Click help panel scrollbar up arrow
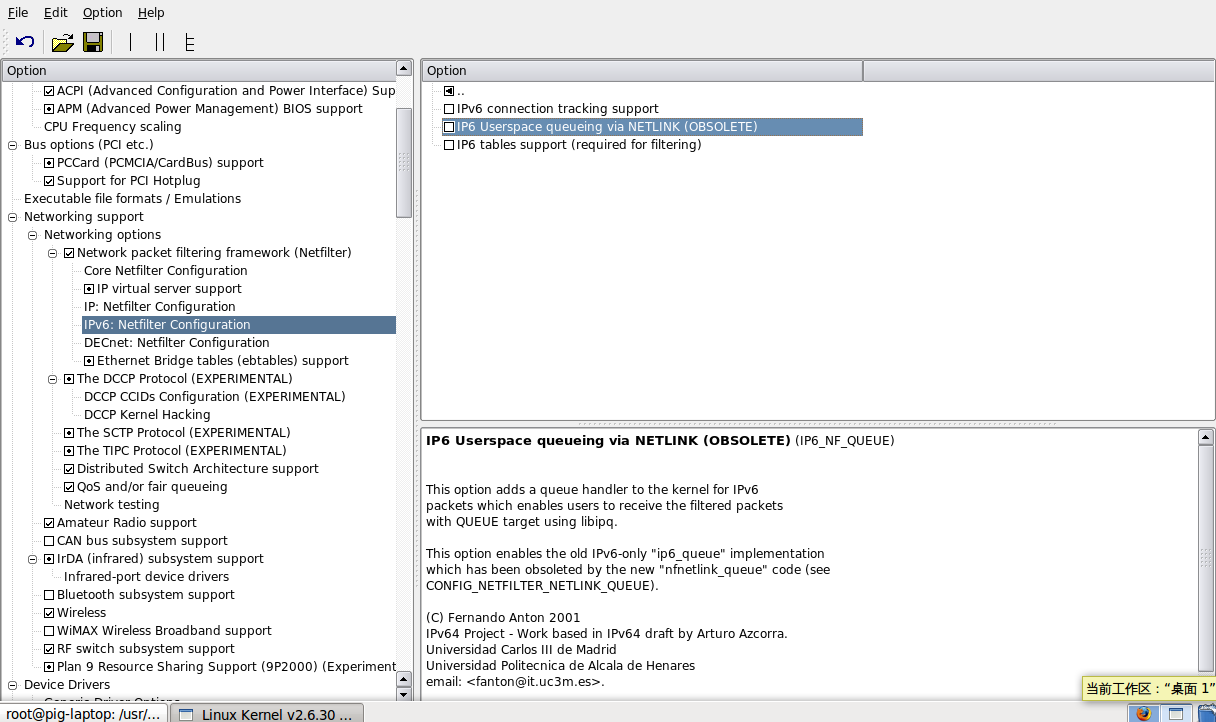The image size is (1216, 722). coord(1208,436)
